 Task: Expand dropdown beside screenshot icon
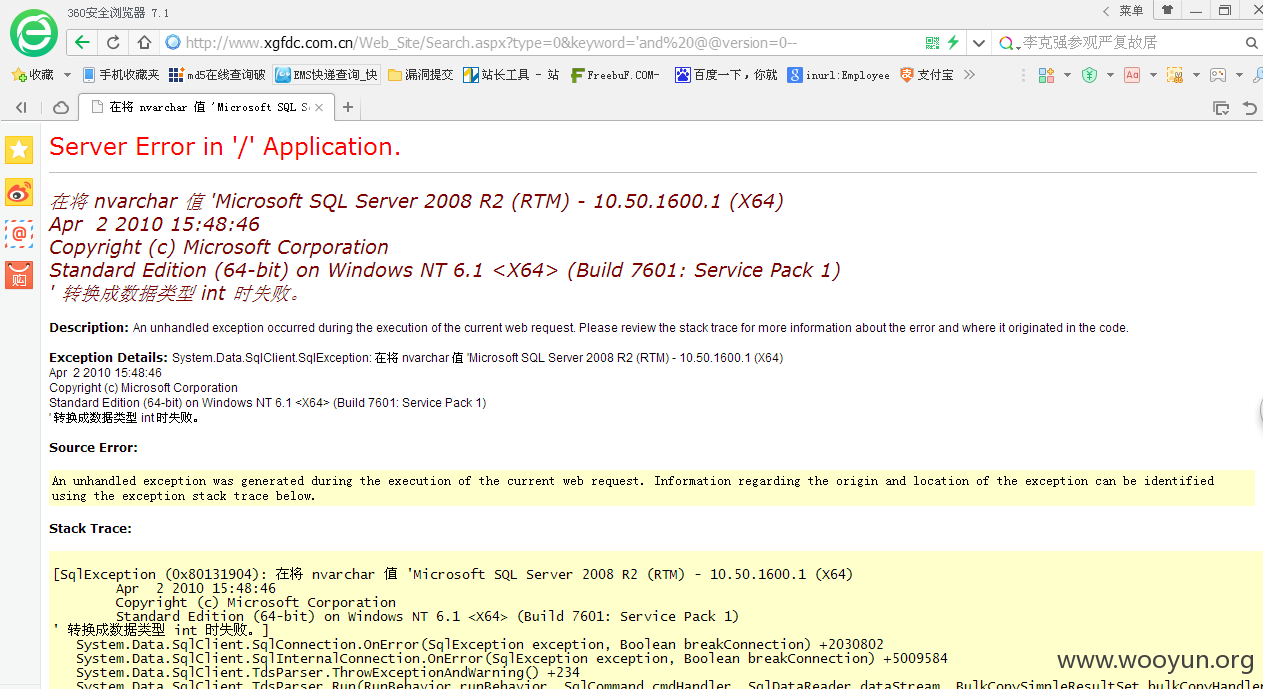[x=1196, y=75]
